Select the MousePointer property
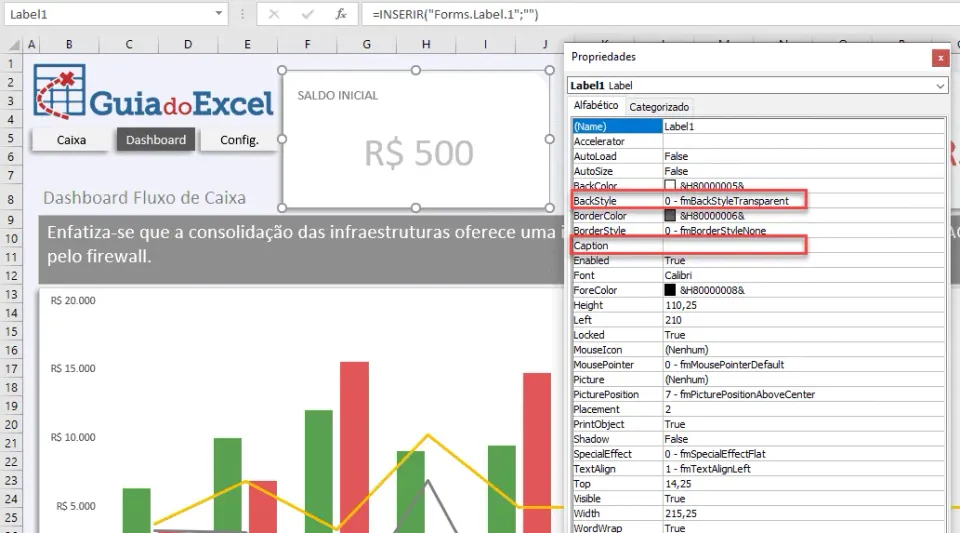 click(758, 365)
